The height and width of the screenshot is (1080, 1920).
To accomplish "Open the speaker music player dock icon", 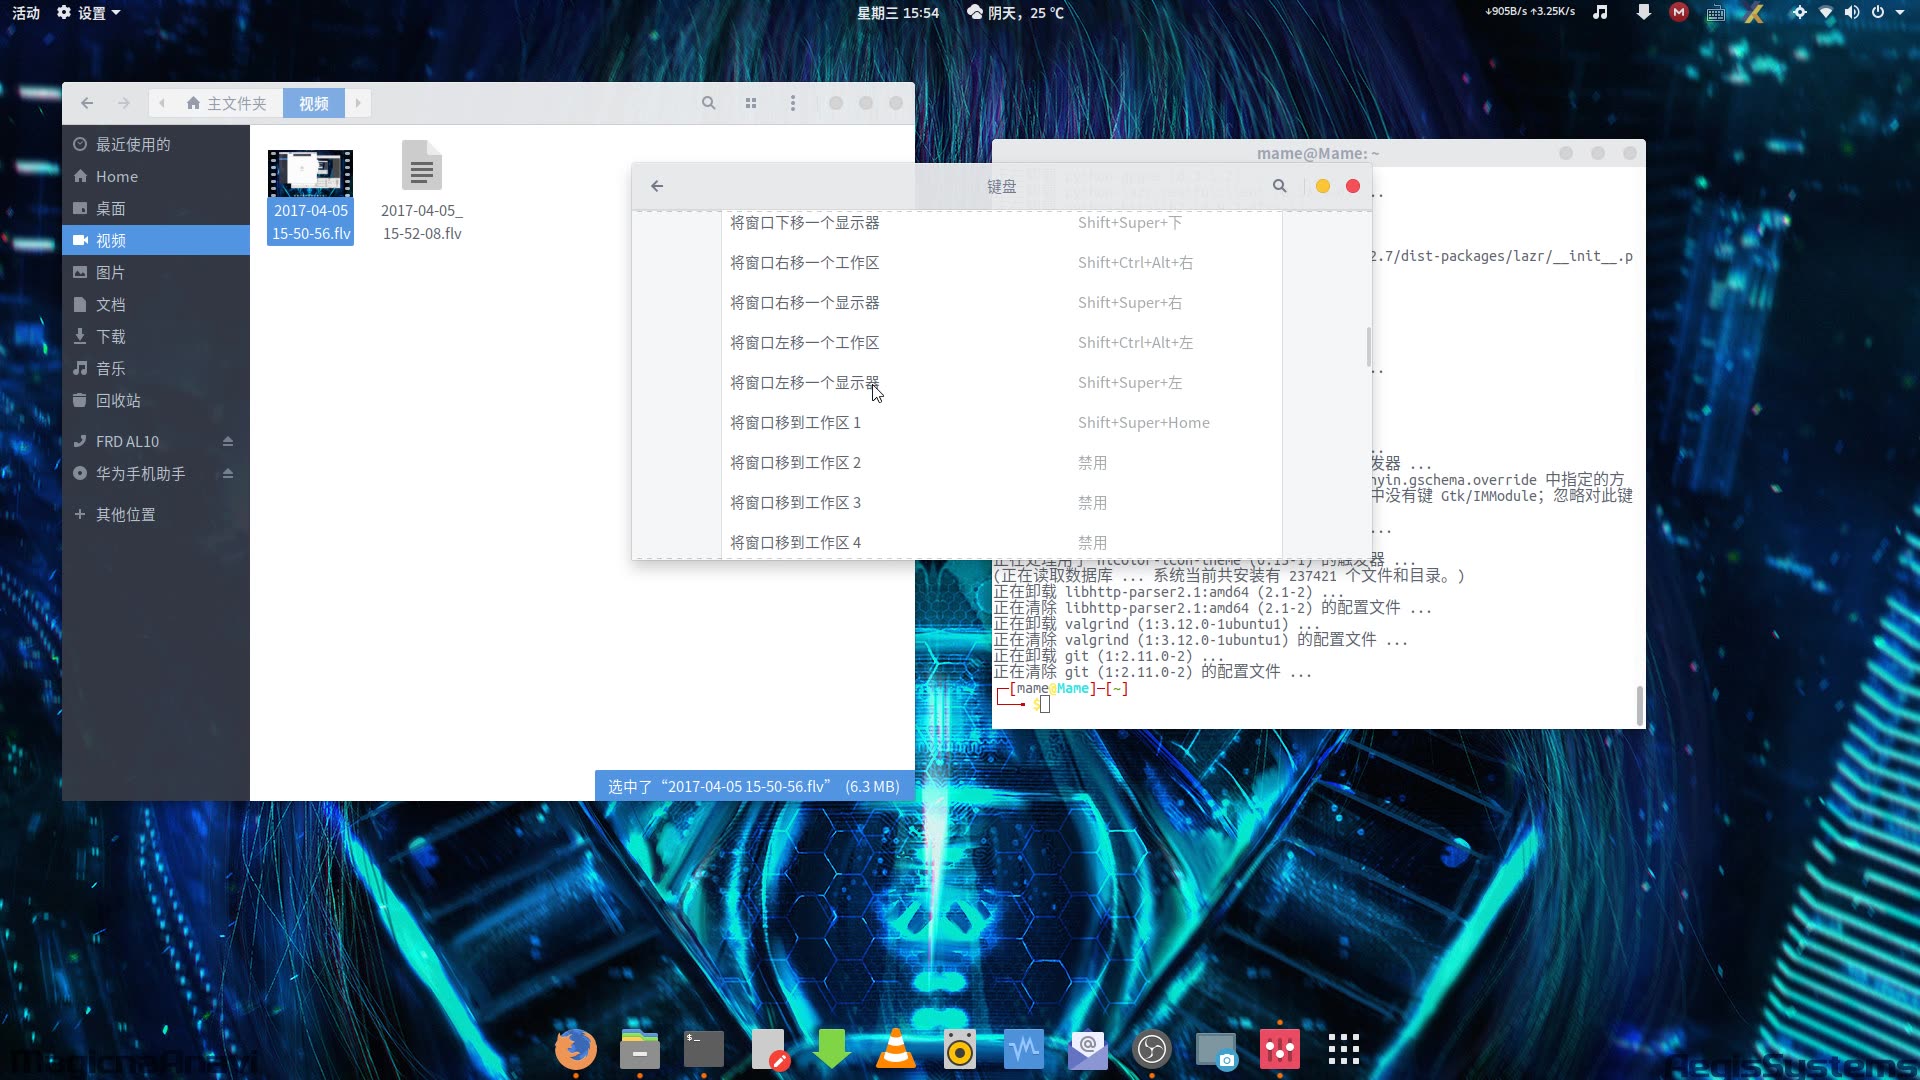I will pyautogui.click(x=959, y=1049).
